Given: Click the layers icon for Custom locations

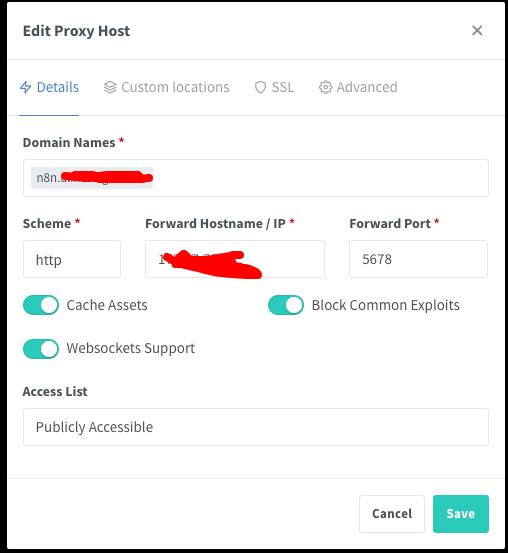Looking at the screenshot, I should (110, 87).
